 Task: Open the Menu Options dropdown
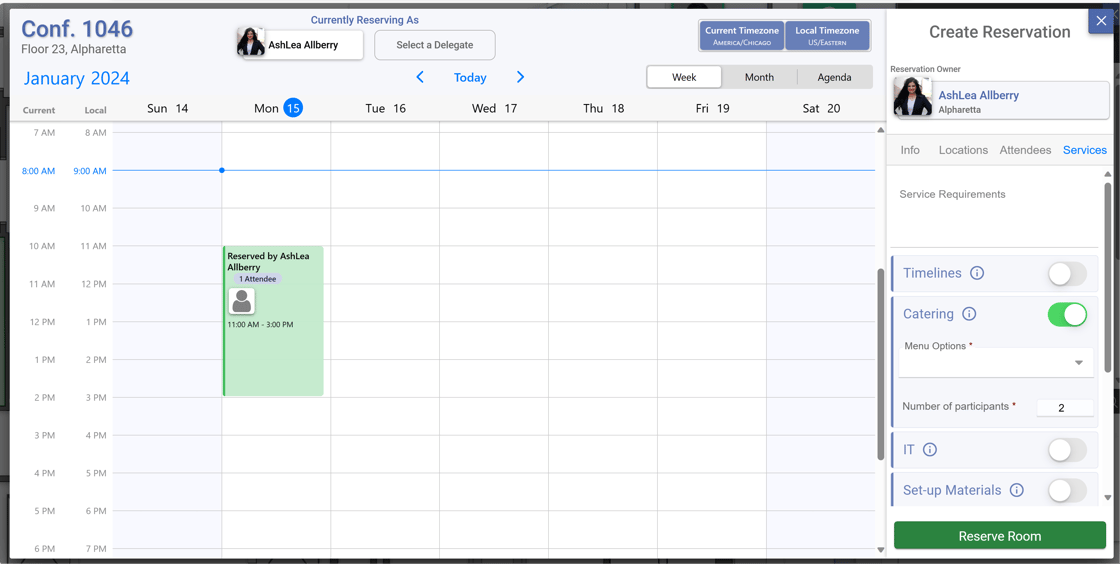[995, 363]
